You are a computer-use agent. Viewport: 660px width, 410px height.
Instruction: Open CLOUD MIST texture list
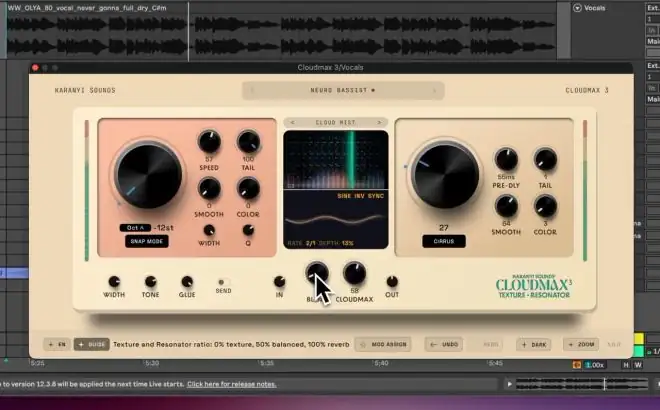click(x=335, y=122)
